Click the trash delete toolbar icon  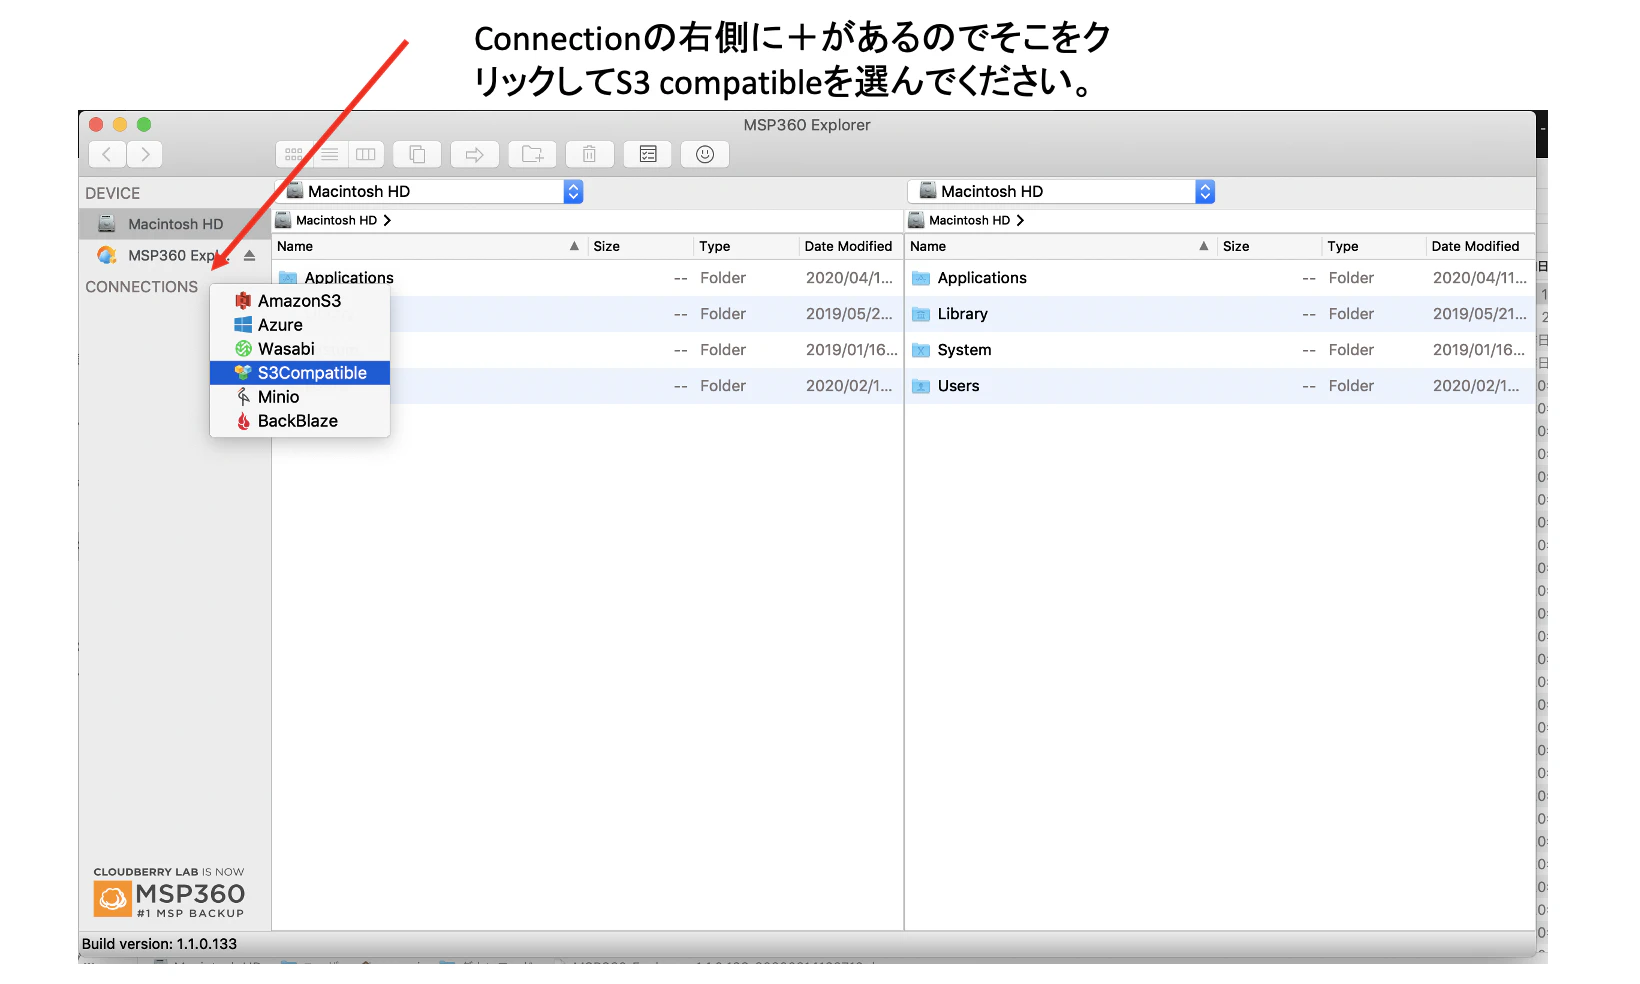(x=590, y=154)
